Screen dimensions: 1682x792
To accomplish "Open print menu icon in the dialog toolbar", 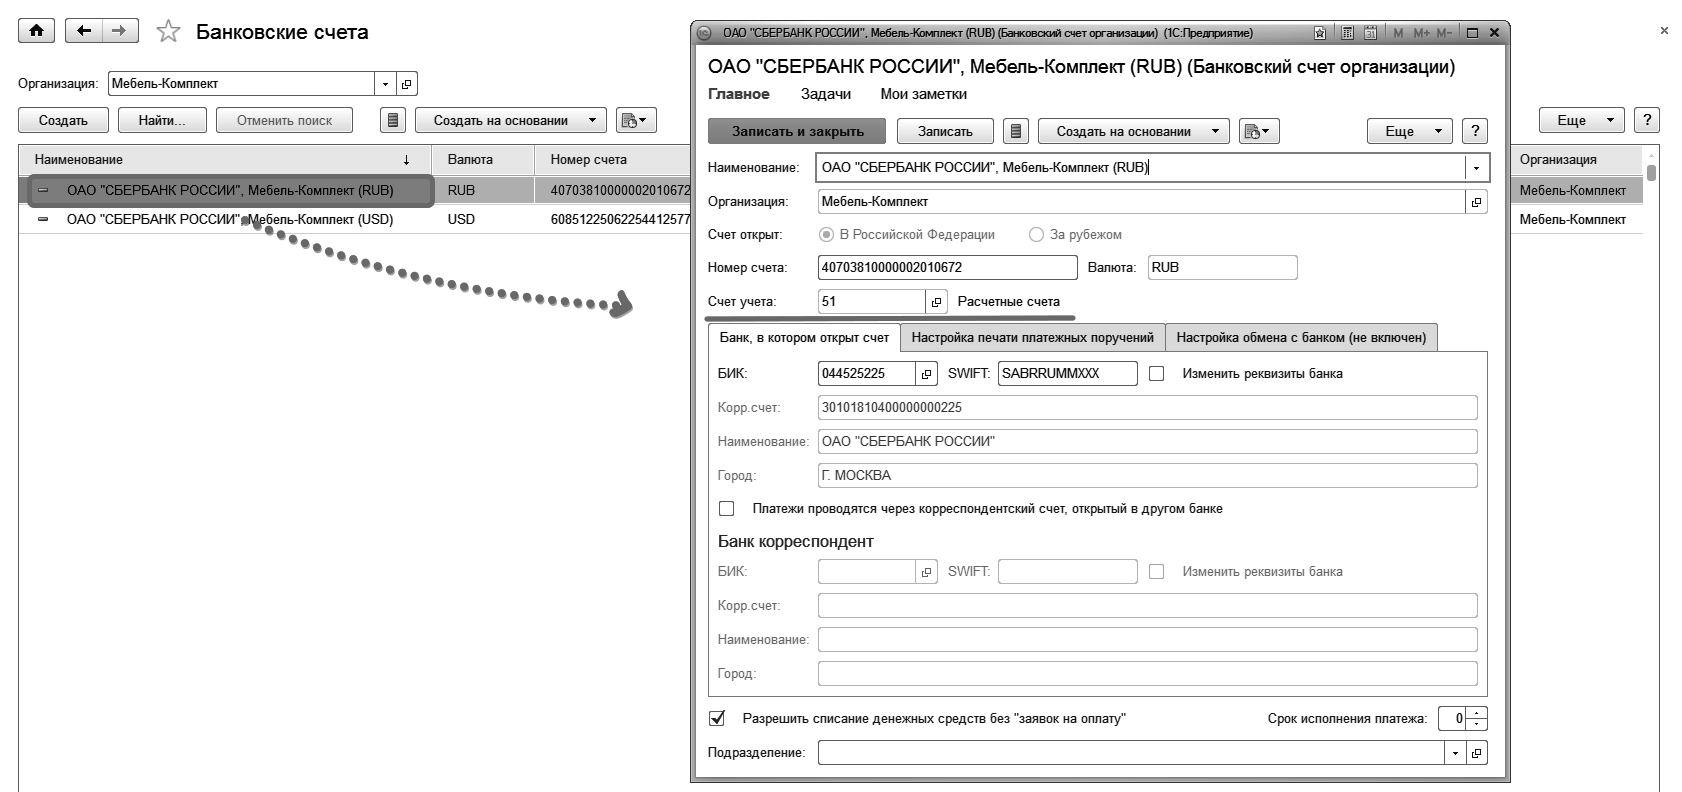I will tap(1259, 131).
